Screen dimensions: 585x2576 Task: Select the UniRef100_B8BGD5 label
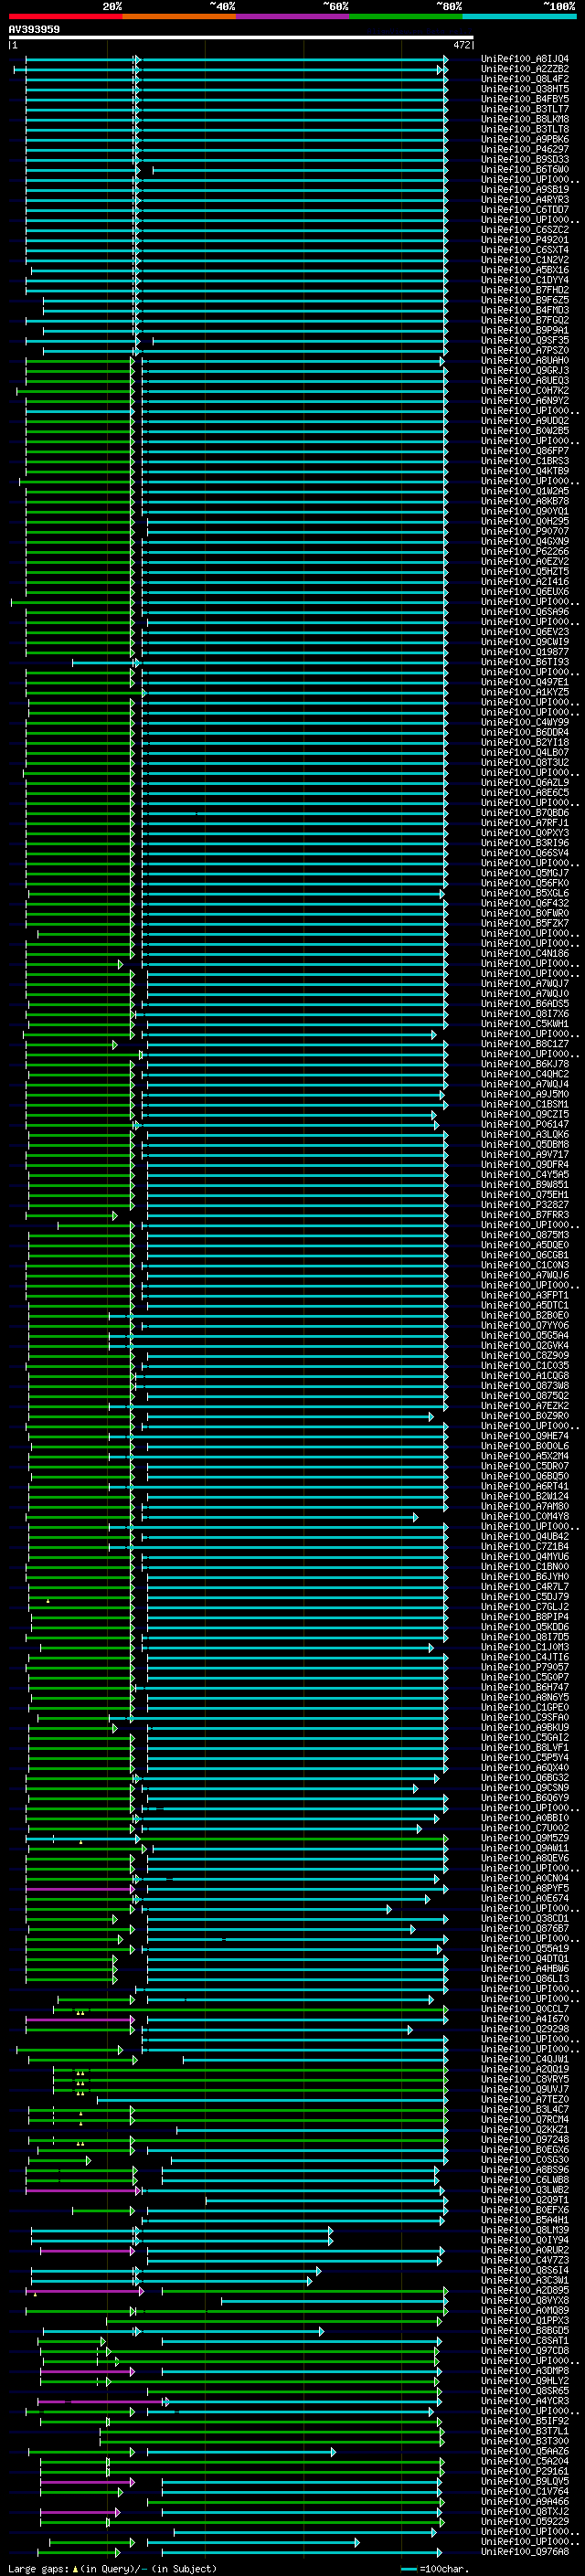click(x=525, y=2330)
